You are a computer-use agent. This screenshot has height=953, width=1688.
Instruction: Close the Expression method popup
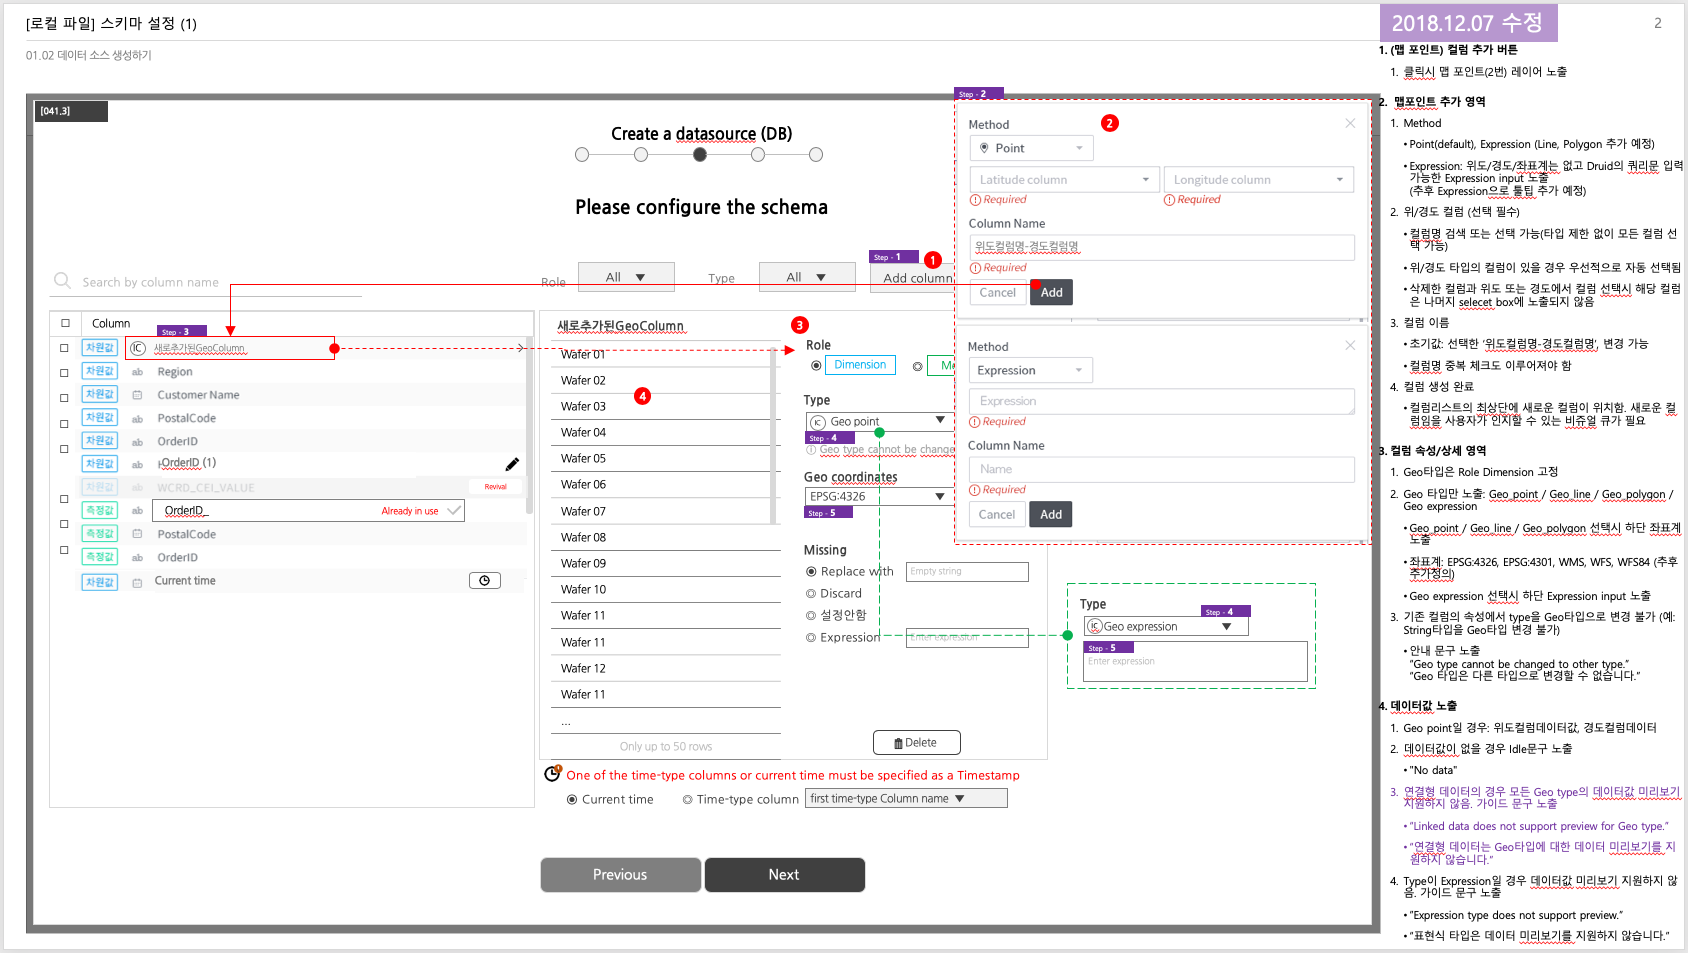[1350, 345]
